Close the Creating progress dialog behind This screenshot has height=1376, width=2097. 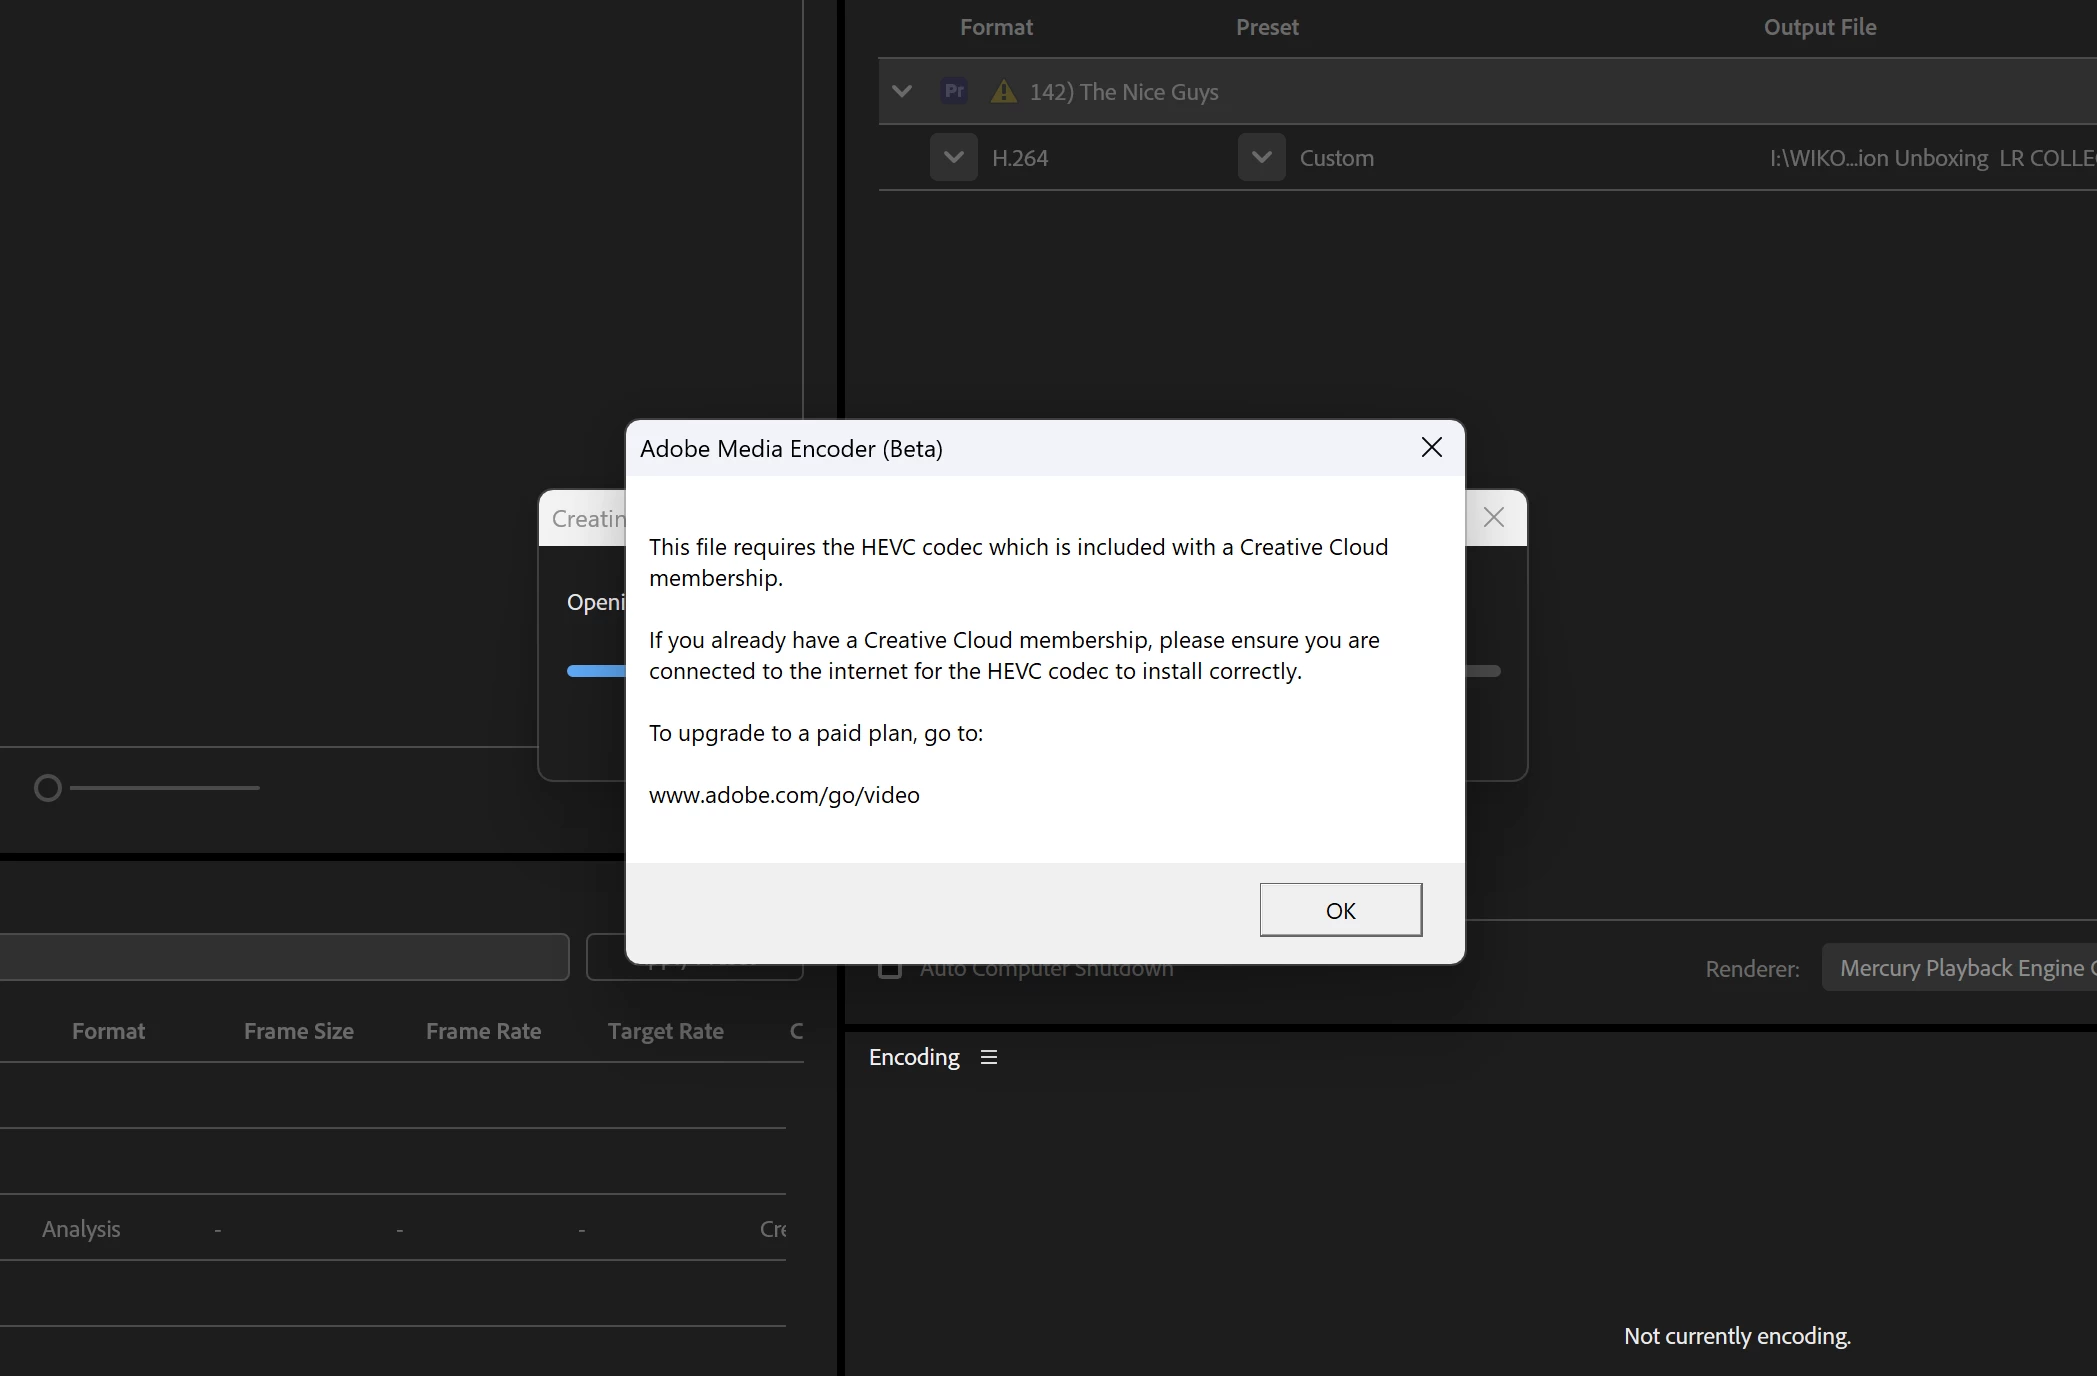[x=1494, y=517]
